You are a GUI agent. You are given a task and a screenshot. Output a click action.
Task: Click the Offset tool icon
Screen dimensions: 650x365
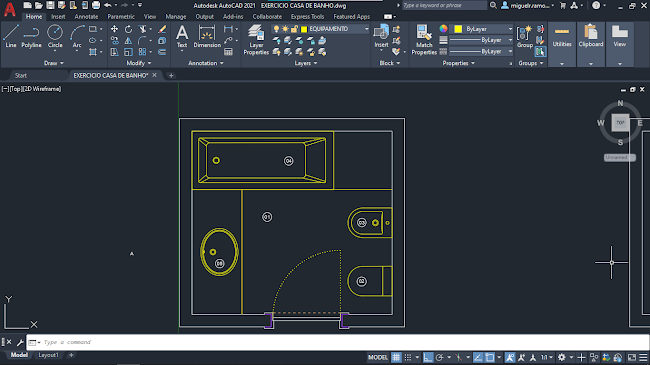(162, 52)
